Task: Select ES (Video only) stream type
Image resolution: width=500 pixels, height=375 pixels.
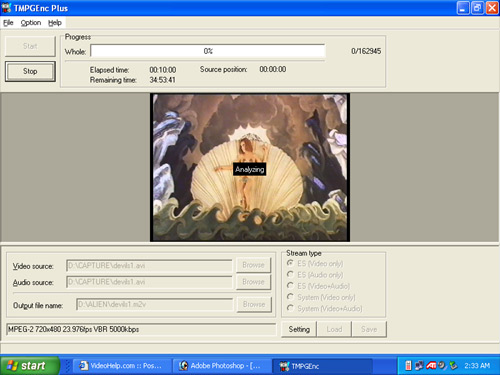Action: pos(290,263)
